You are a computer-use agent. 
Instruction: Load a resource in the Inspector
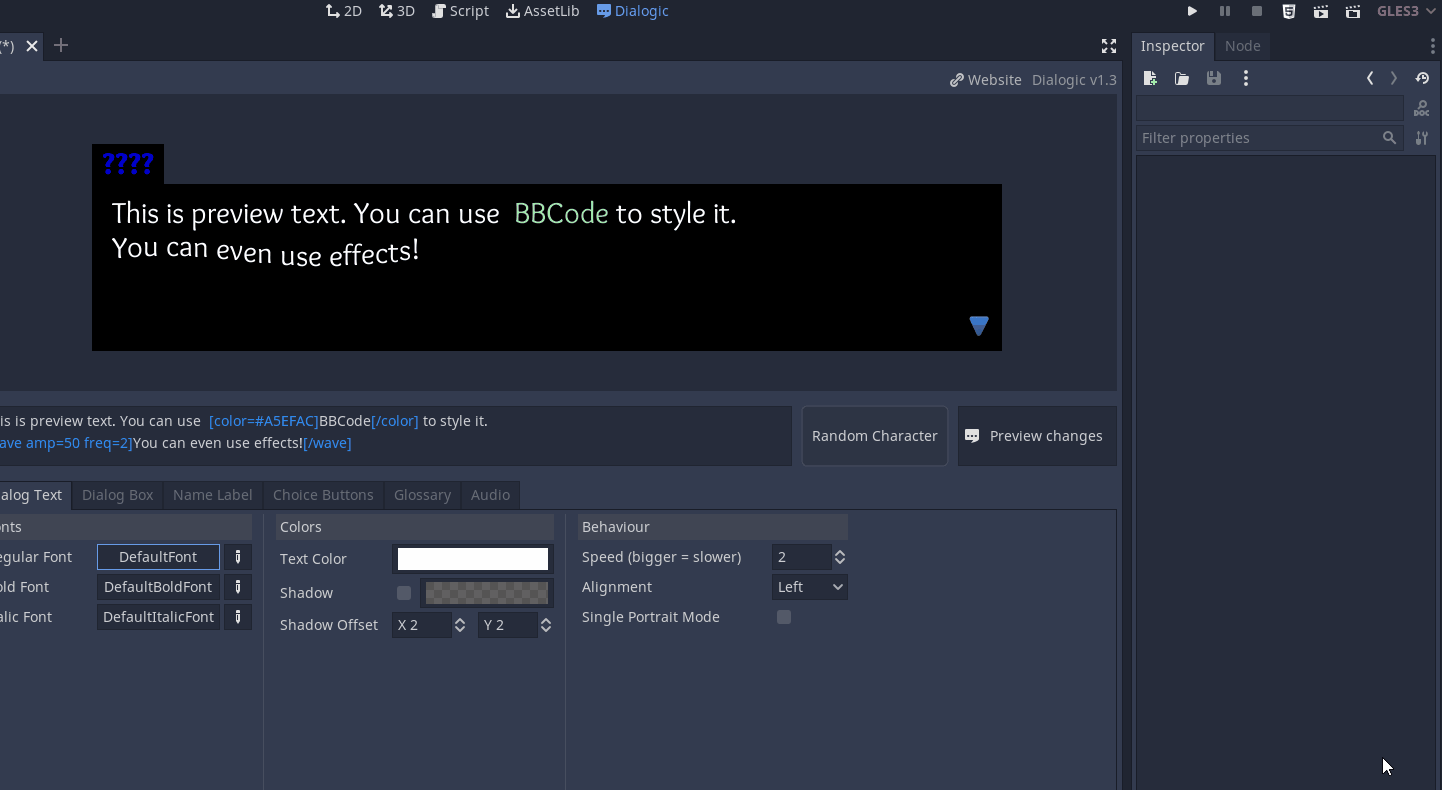point(1181,78)
